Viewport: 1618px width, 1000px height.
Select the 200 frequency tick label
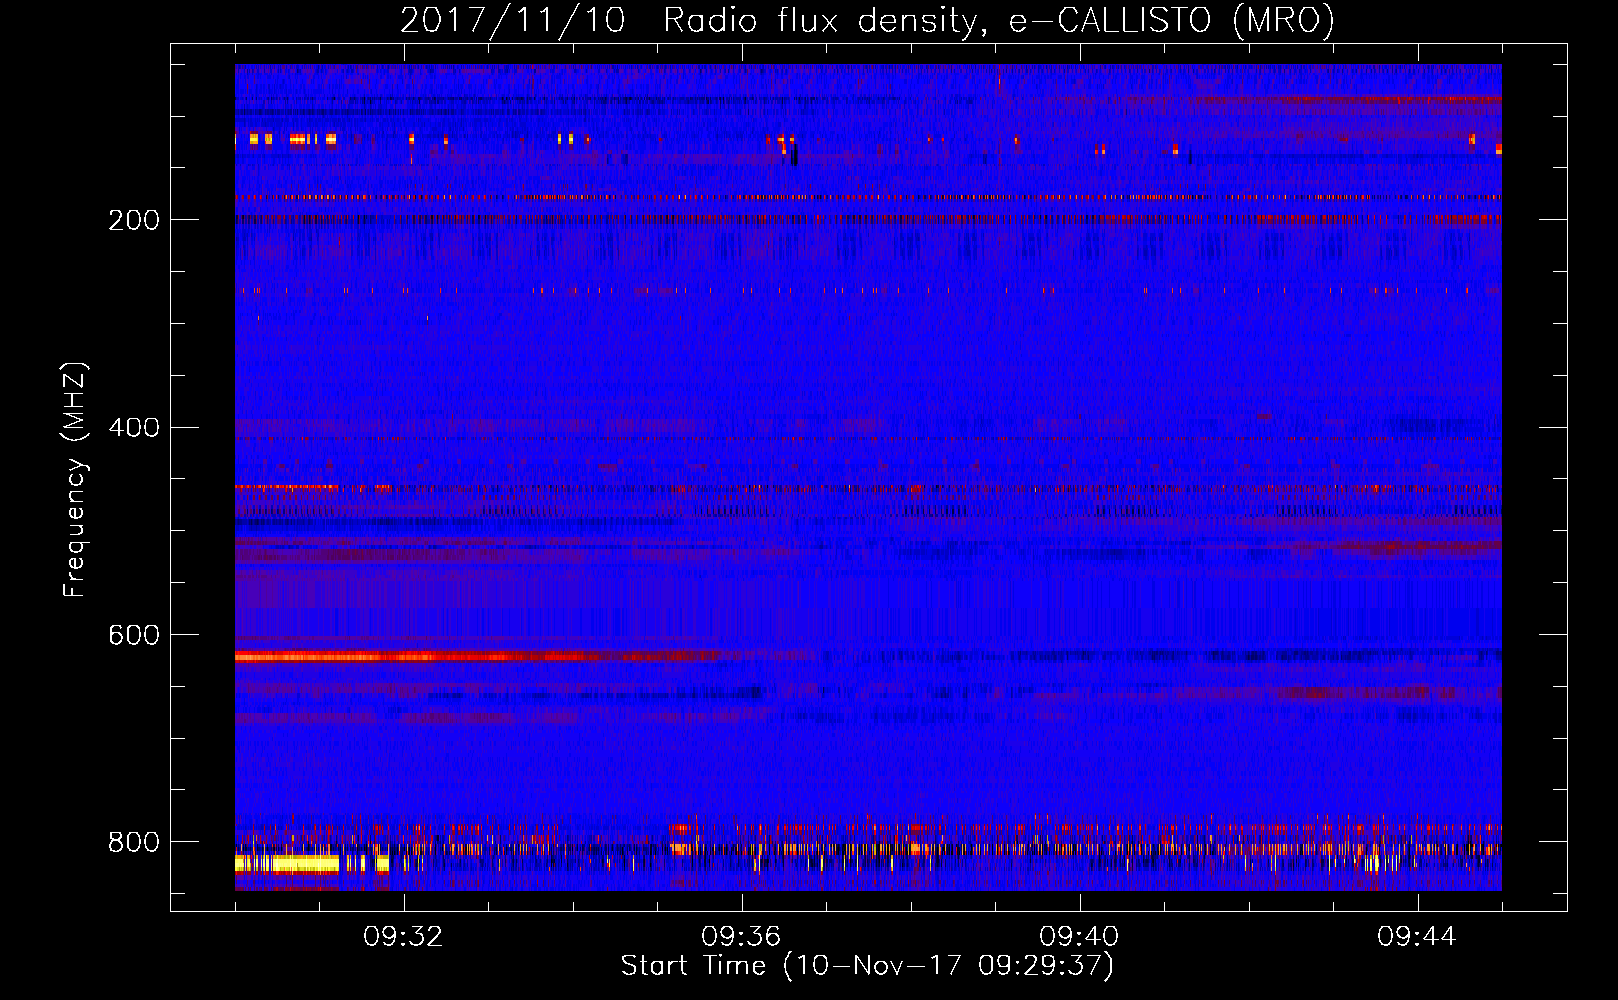tap(134, 220)
